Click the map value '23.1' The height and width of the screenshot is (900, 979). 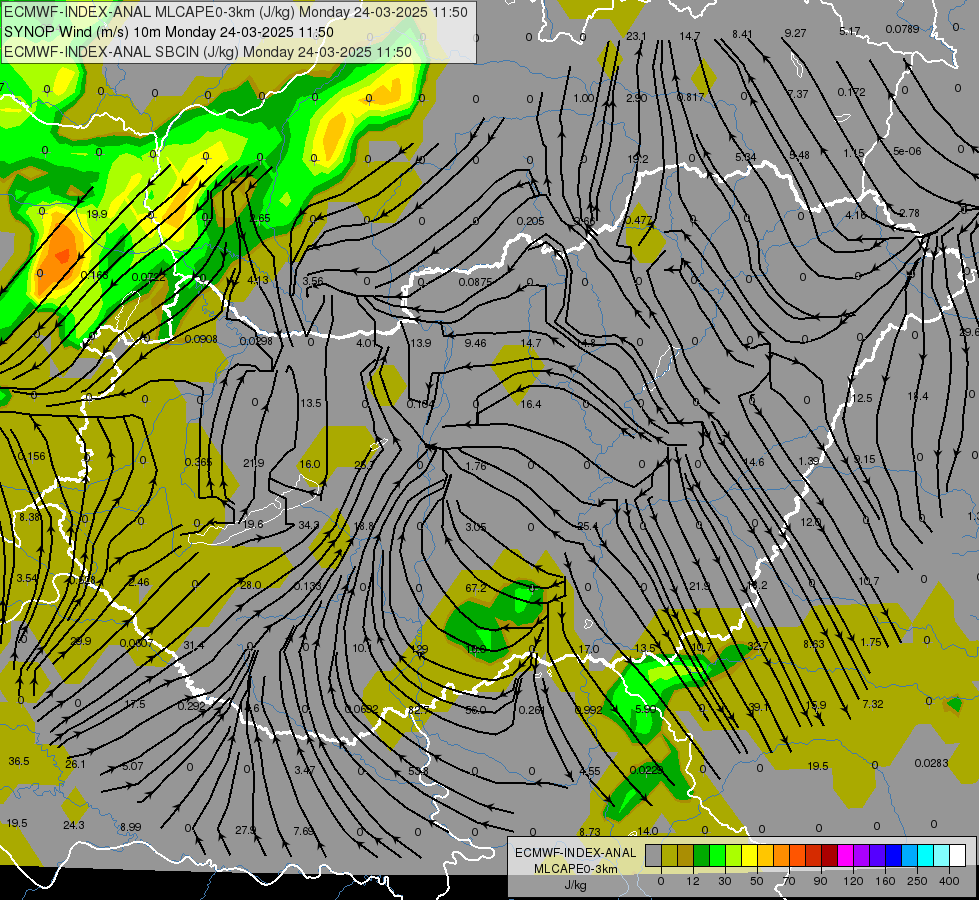coord(636,36)
